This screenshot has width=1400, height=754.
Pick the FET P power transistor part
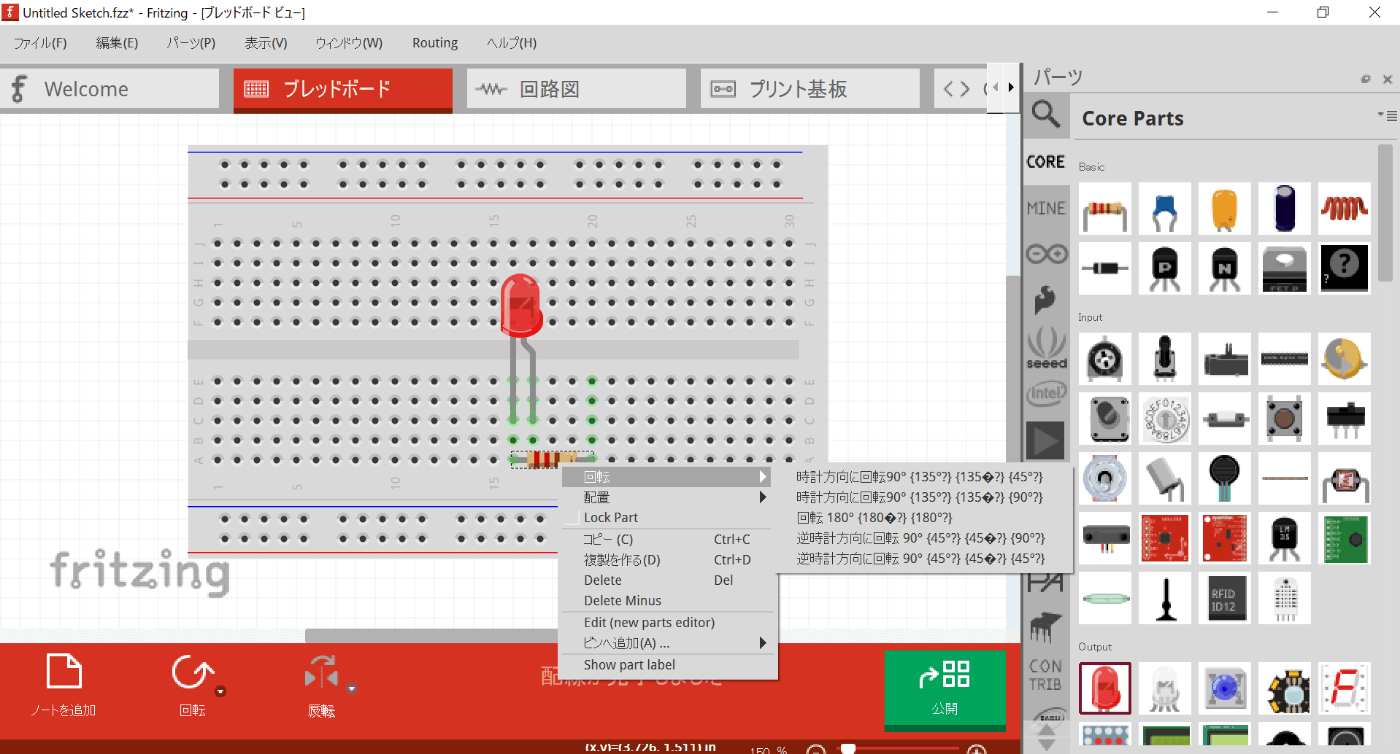click(x=1285, y=268)
